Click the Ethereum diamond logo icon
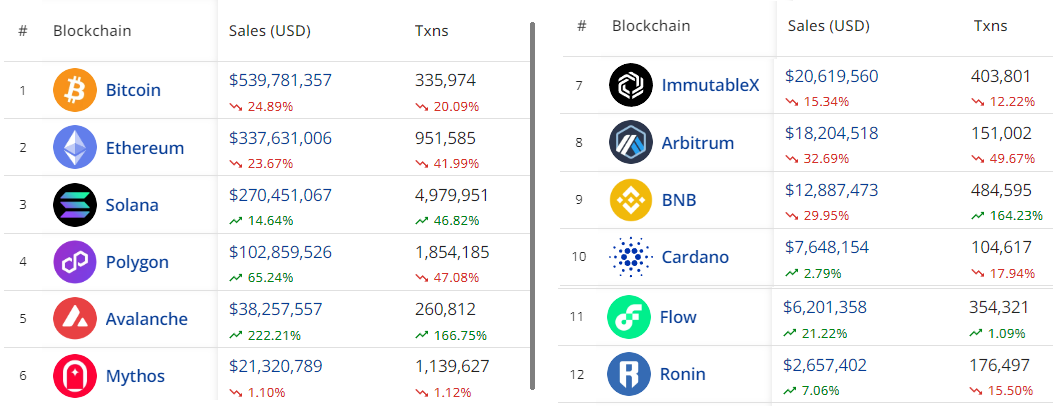 [x=75, y=147]
